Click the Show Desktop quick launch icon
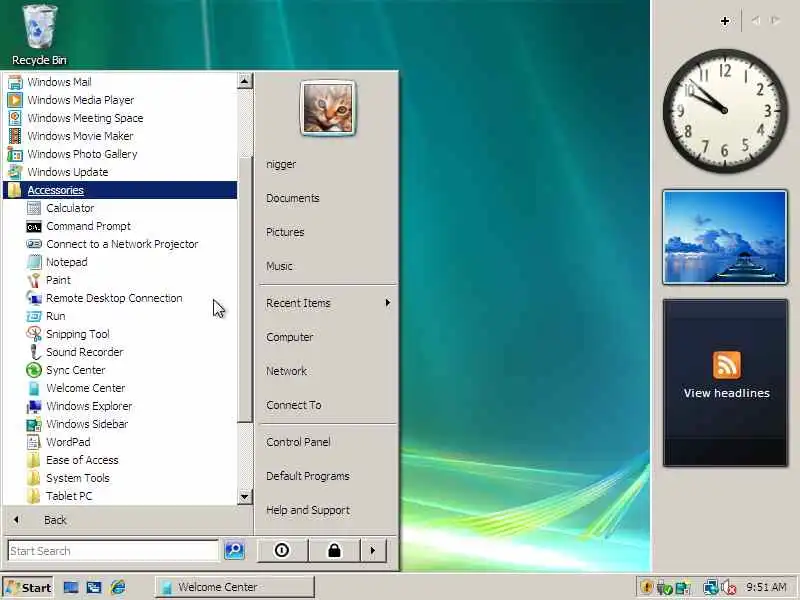The height and width of the screenshot is (600, 800). (x=71, y=587)
